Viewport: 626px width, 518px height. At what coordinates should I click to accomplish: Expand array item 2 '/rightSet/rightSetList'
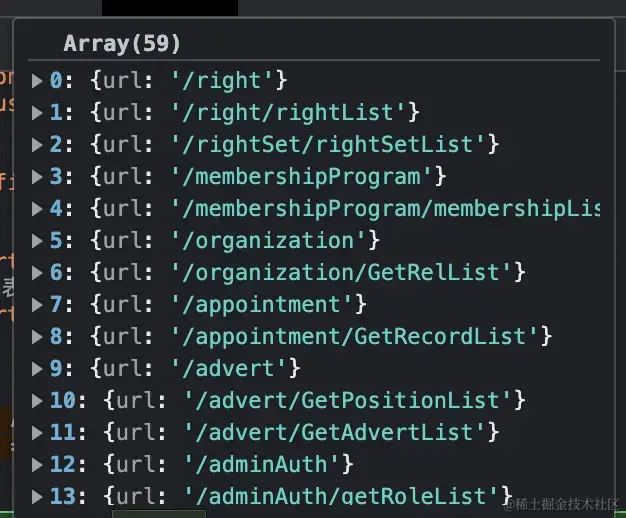click(37, 145)
